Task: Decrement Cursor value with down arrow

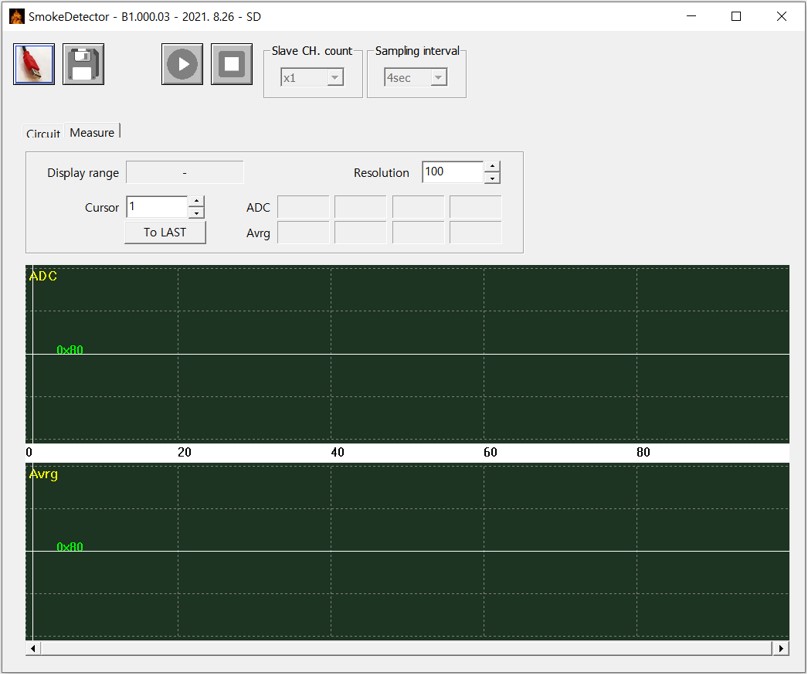Action: coord(196,213)
